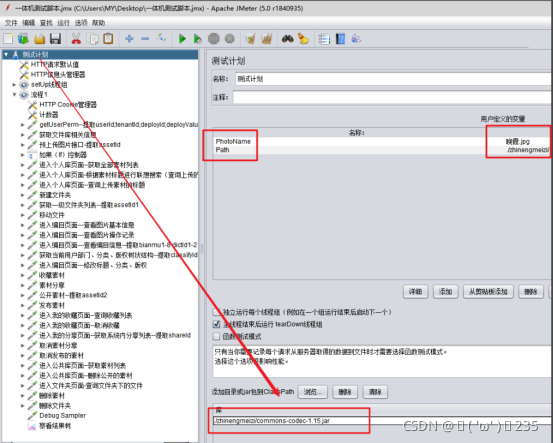Open the 编辑 menu
The height and width of the screenshot is (443, 553).
pyautogui.click(x=29, y=23)
